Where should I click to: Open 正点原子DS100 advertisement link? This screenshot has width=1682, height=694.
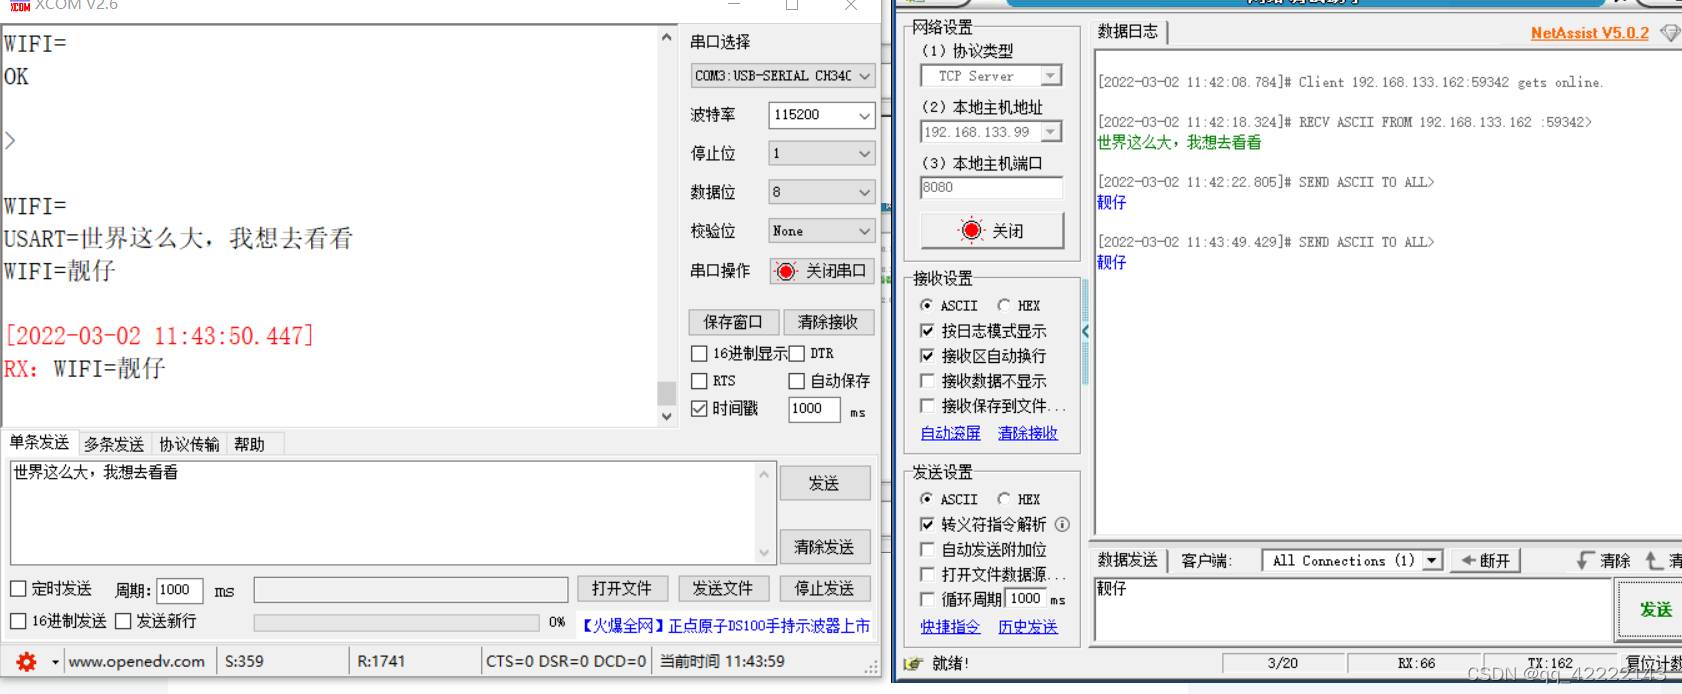point(726,626)
